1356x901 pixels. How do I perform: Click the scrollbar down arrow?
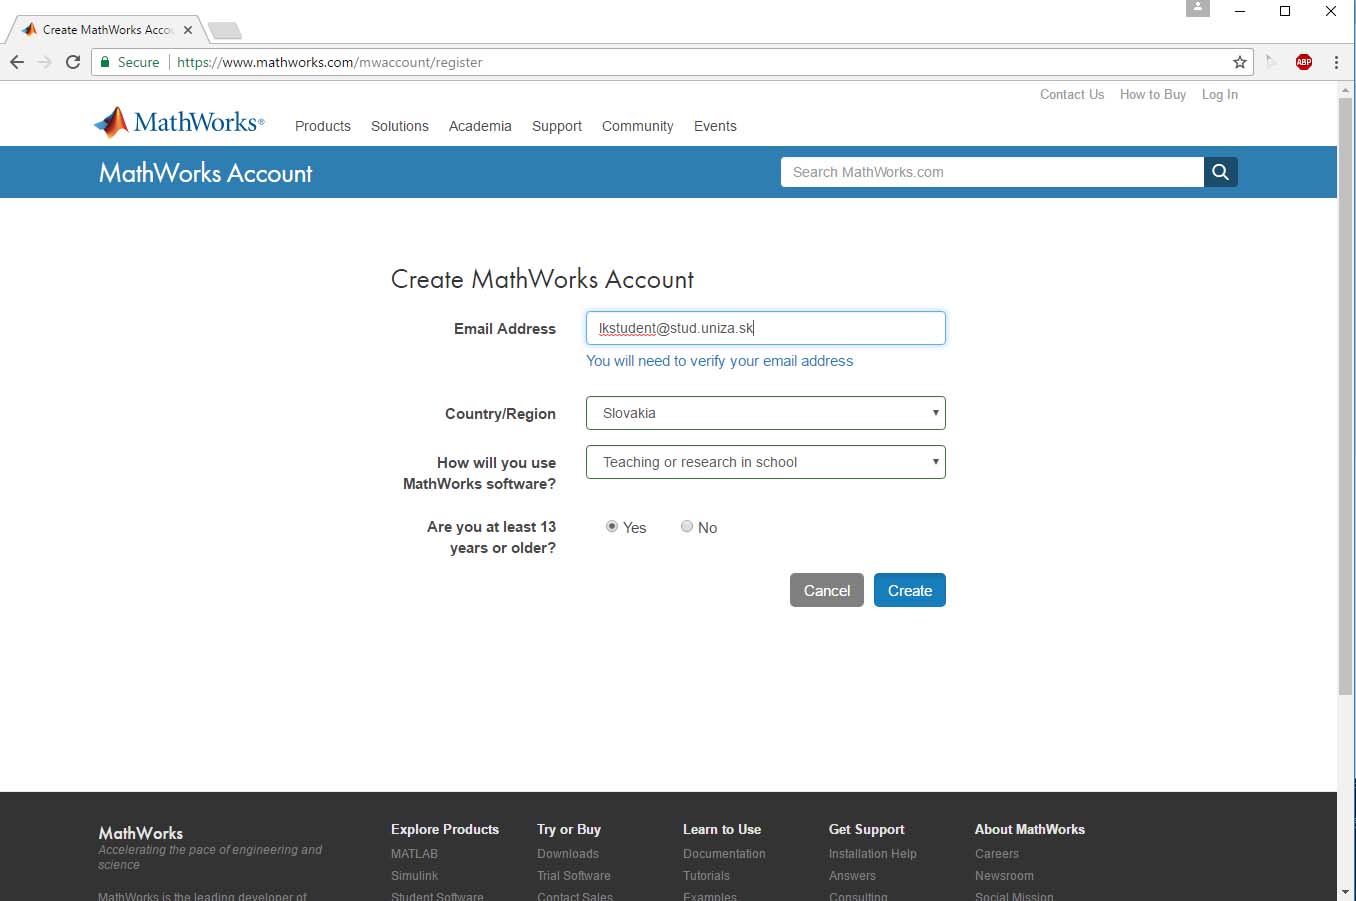1345,892
